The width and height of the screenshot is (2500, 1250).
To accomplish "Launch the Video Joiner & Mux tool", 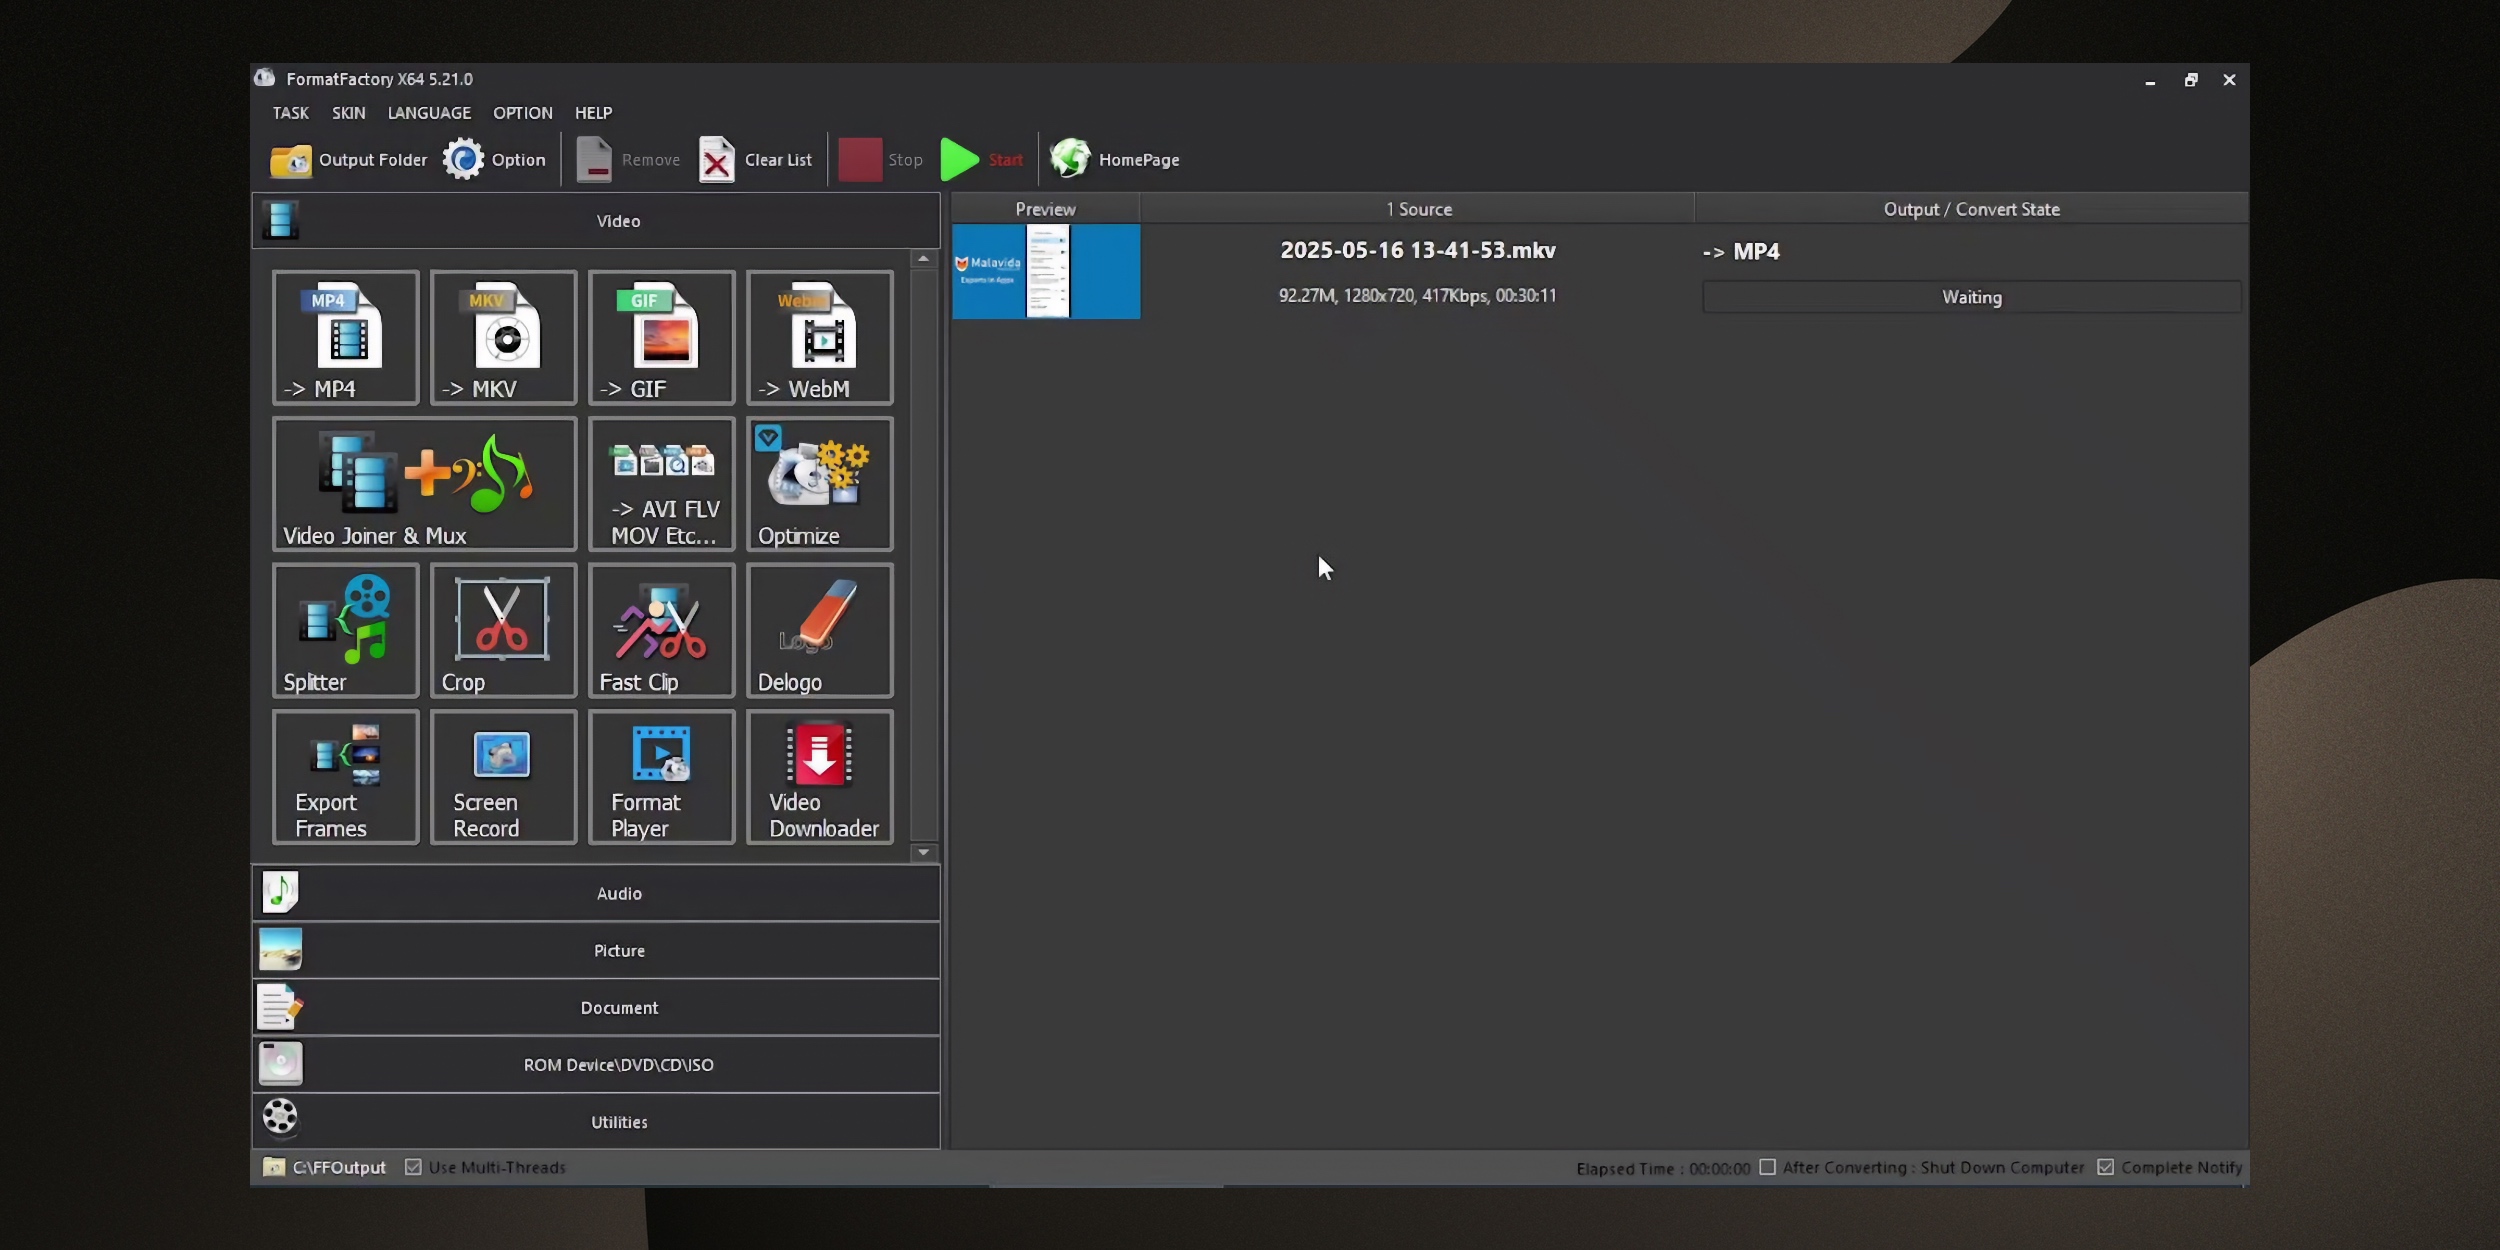I will (424, 484).
